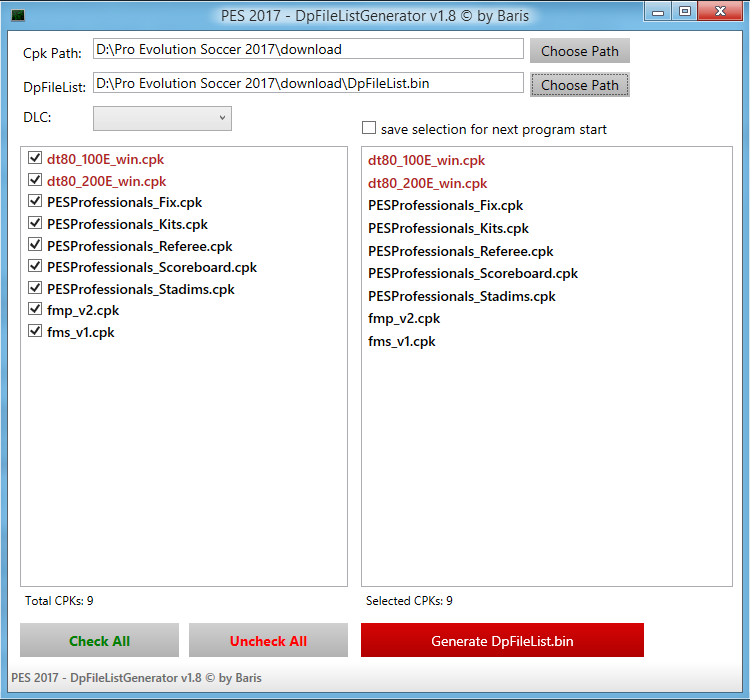Select dt80_200E_win.cpk in right list

click(x=427, y=183)
